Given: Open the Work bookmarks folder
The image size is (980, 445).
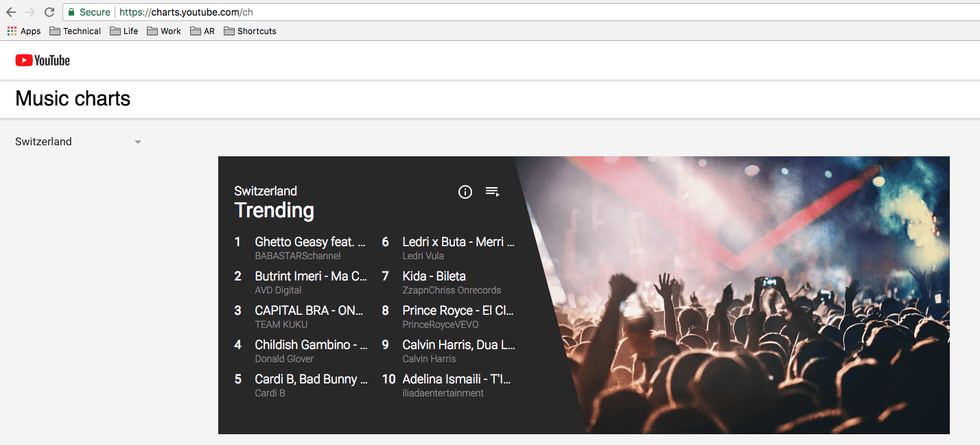Looking at the screenshot, I should coord(164,31).
